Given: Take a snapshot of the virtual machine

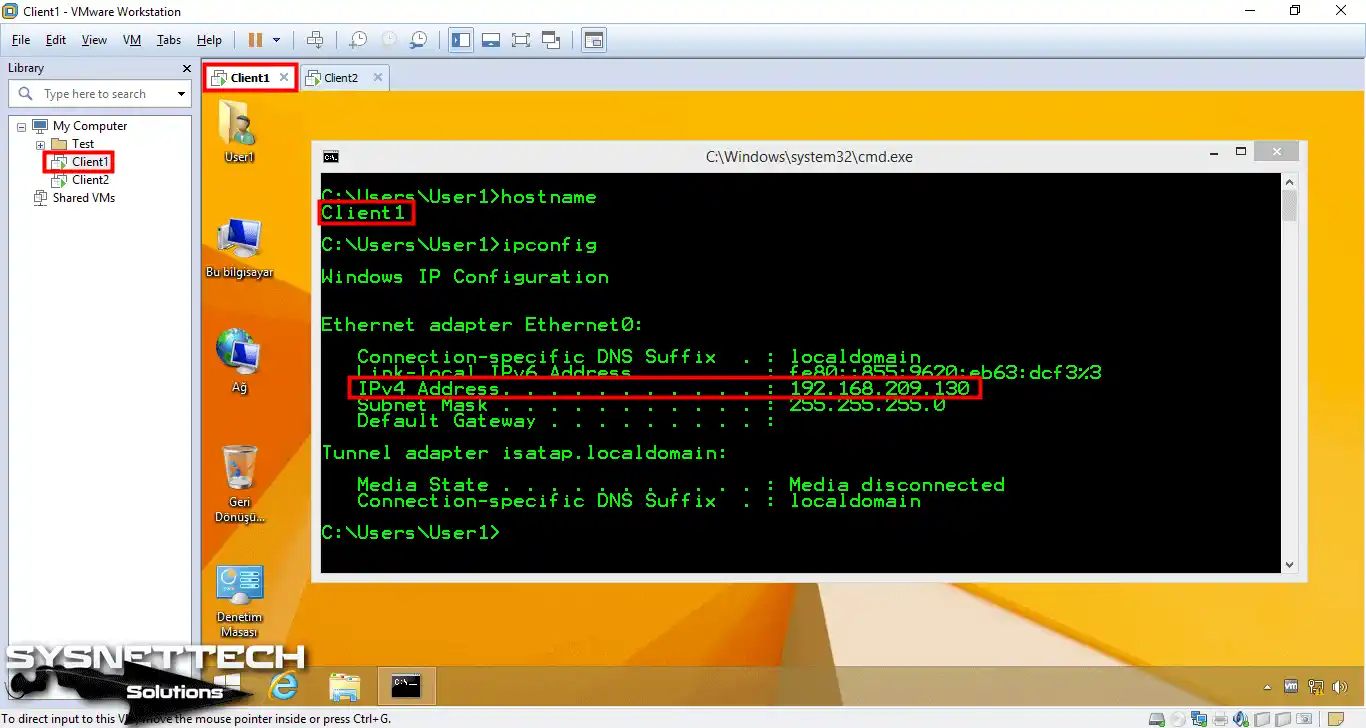Looking at the screenshot, I should (x=357, y=40).
